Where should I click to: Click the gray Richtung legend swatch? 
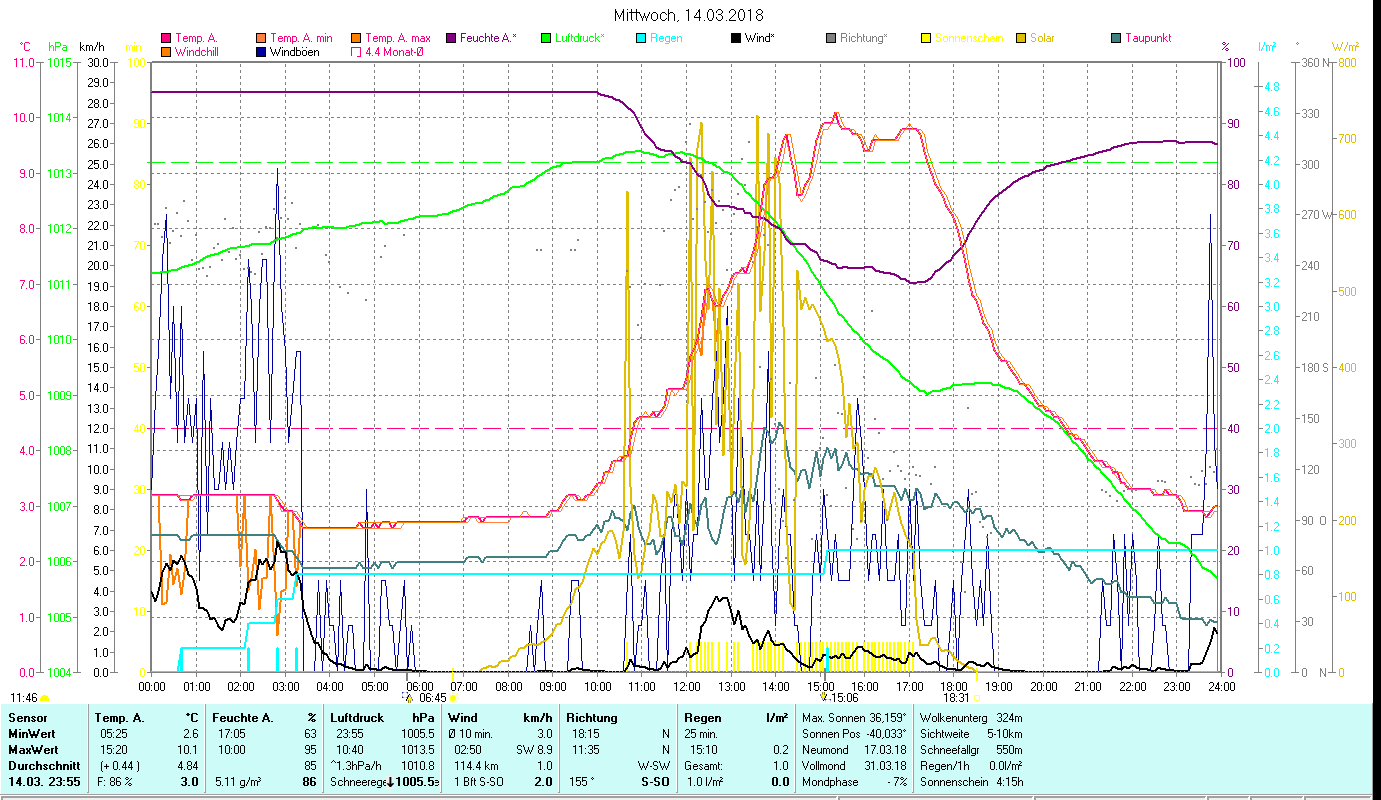(x=831, y=38)
